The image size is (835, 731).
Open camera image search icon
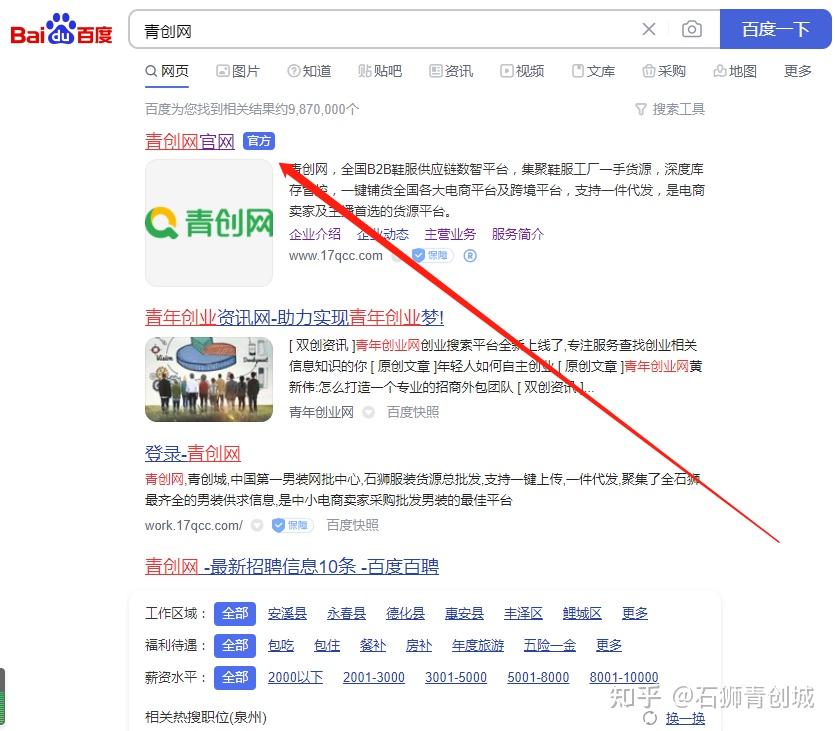coord(692,29)
